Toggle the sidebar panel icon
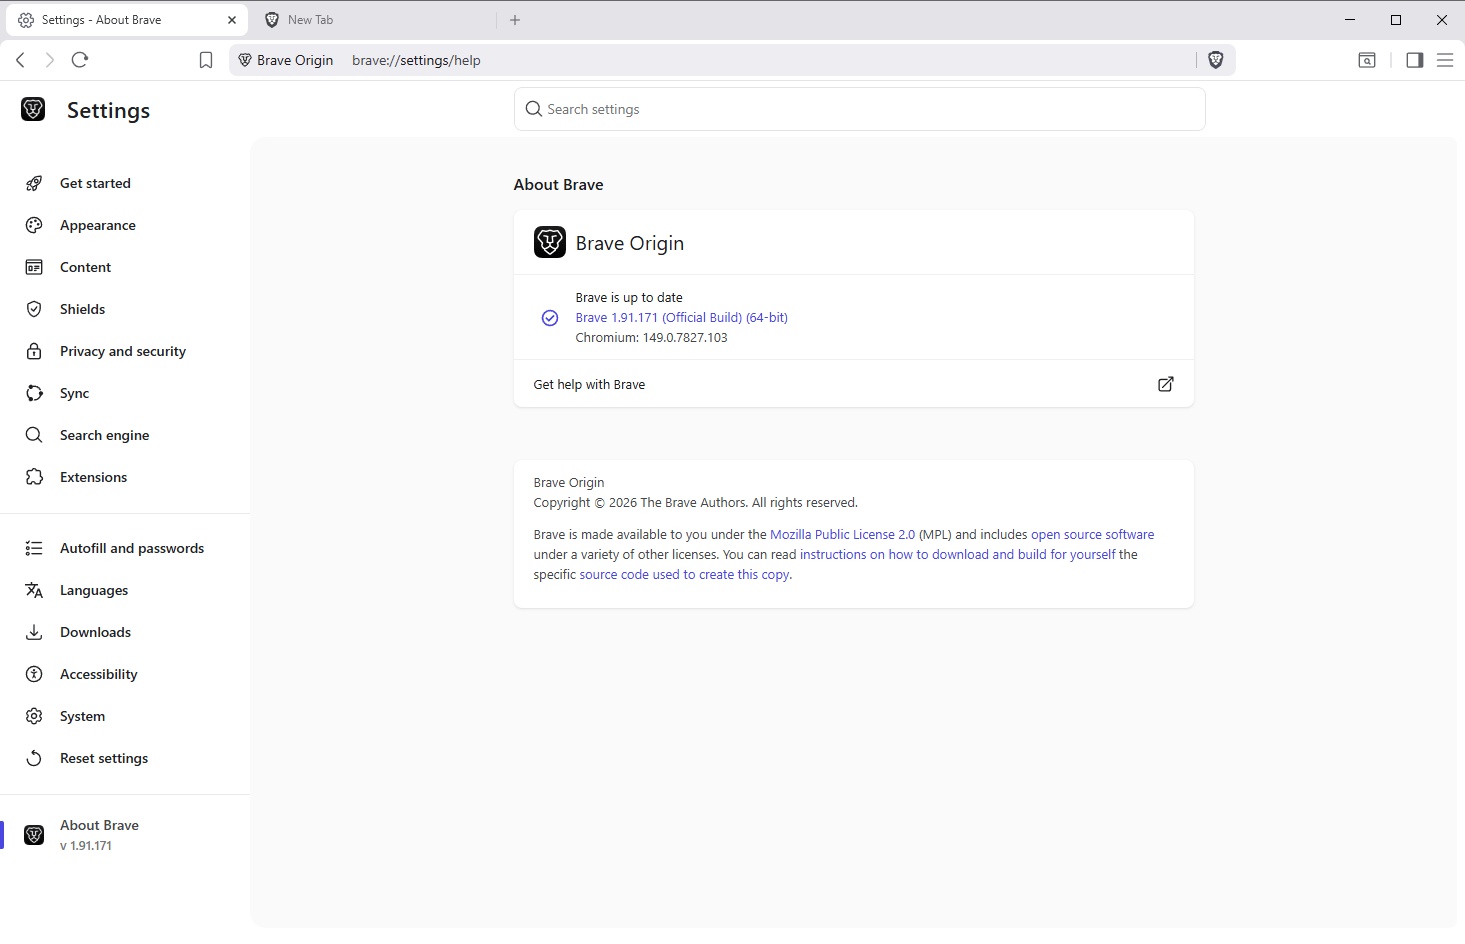Viewport: 1465px width, 944px height. [1415, 60]
